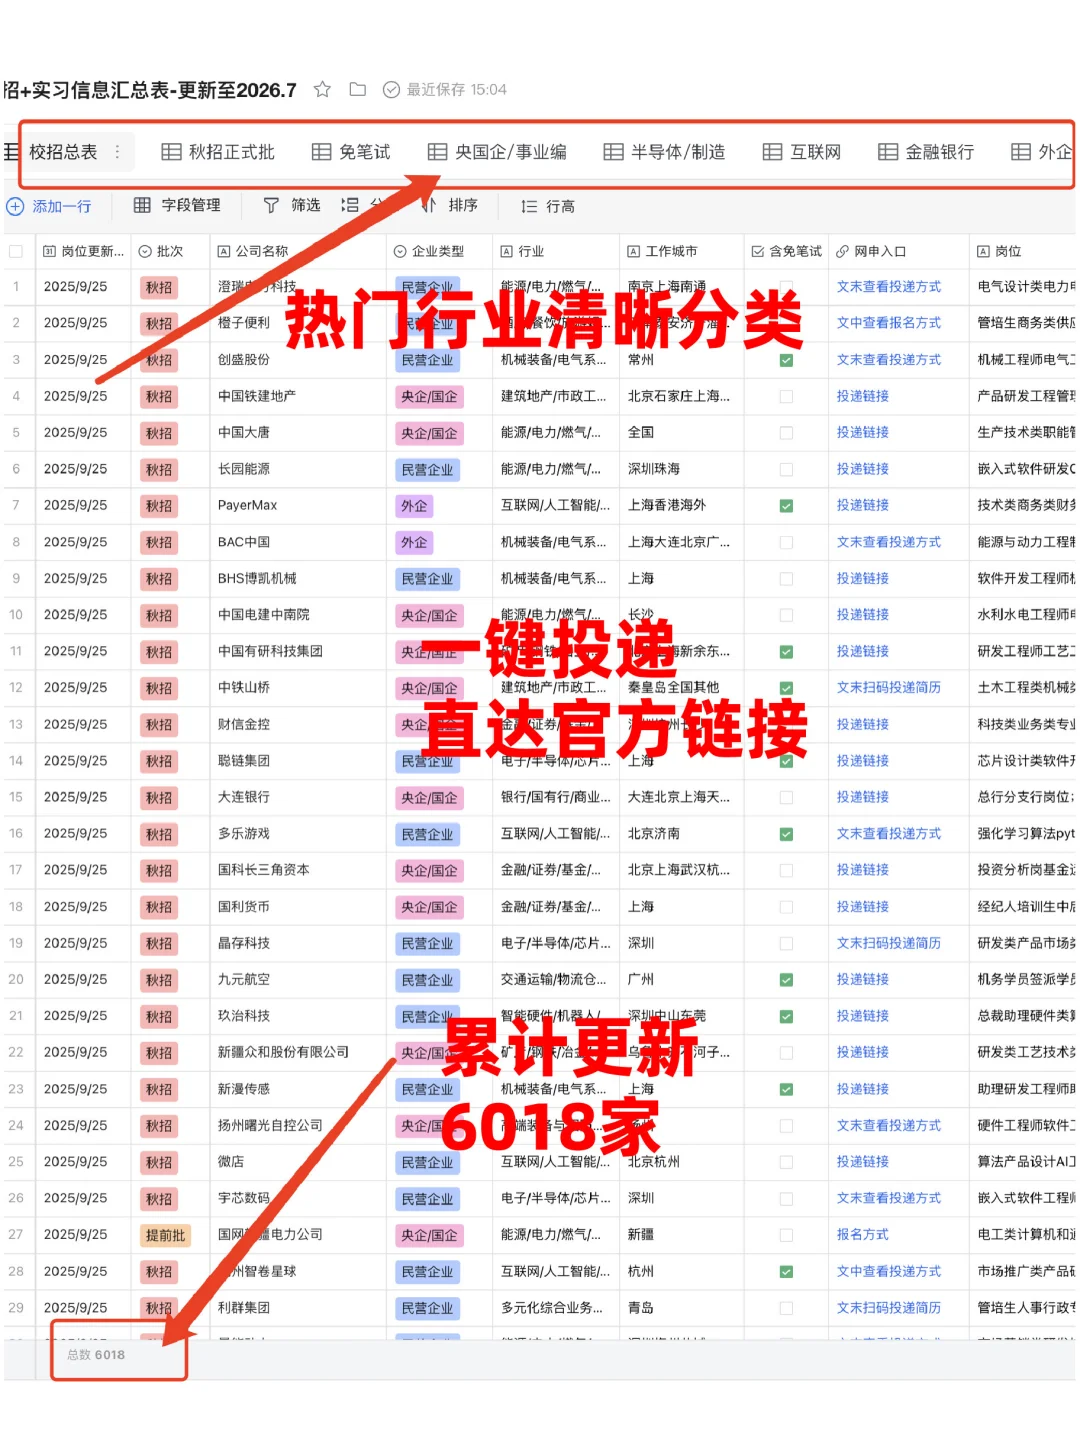Open the 排序 sort tool
The image size is (1080, 1439).
(x=449, y=205)
